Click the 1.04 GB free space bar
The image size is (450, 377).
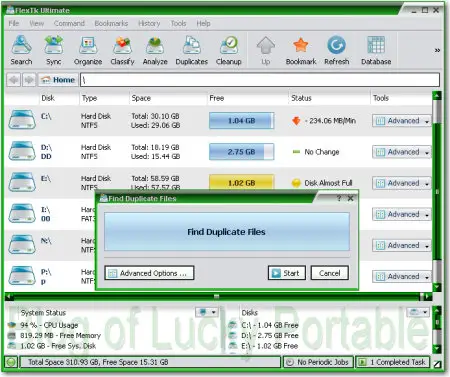[x=242, y=121]
